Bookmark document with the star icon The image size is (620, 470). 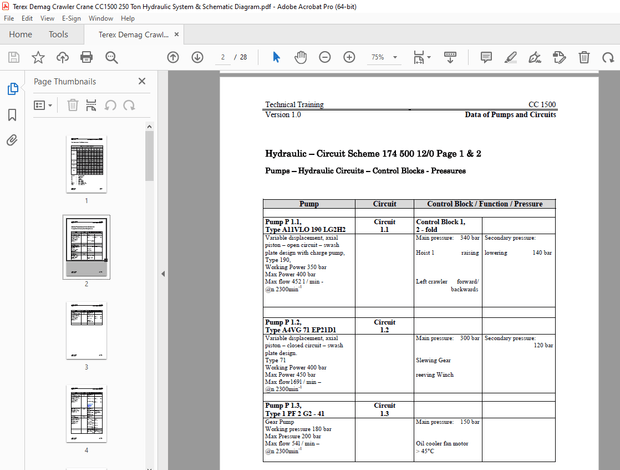pos(37,57)
